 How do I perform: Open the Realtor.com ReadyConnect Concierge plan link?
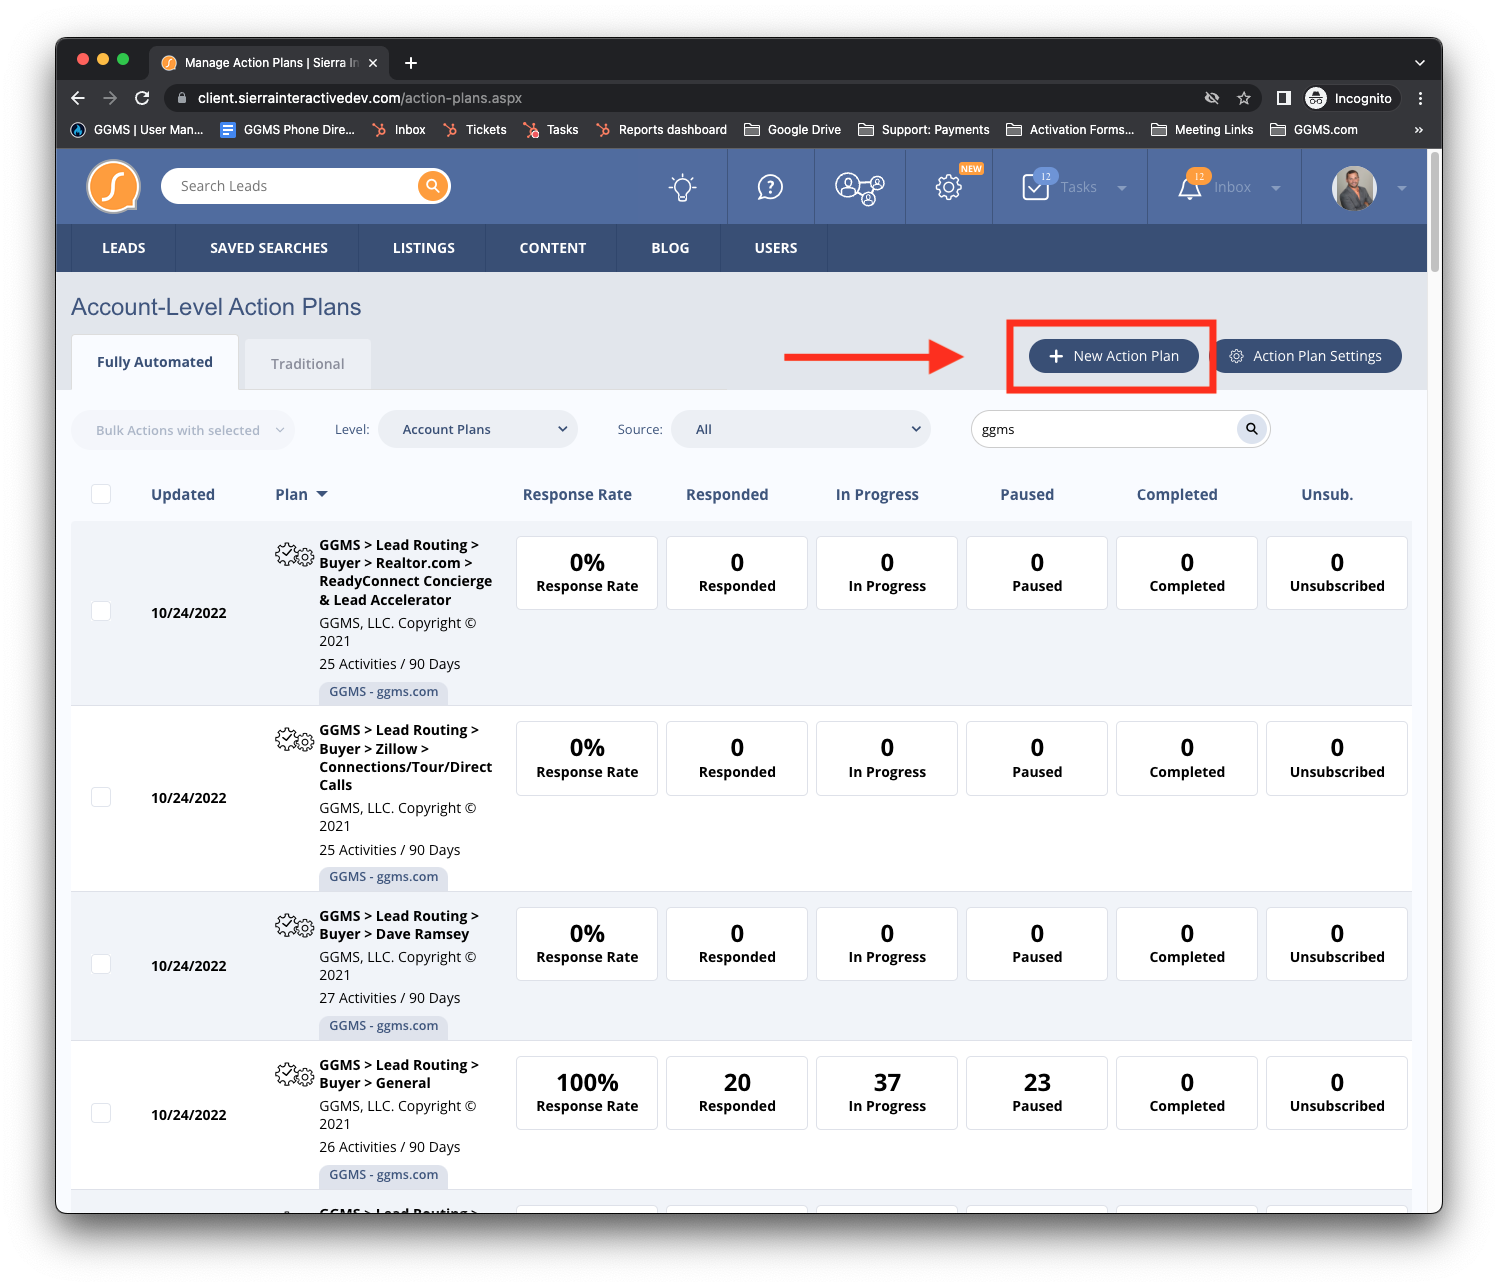coord(406,572)
